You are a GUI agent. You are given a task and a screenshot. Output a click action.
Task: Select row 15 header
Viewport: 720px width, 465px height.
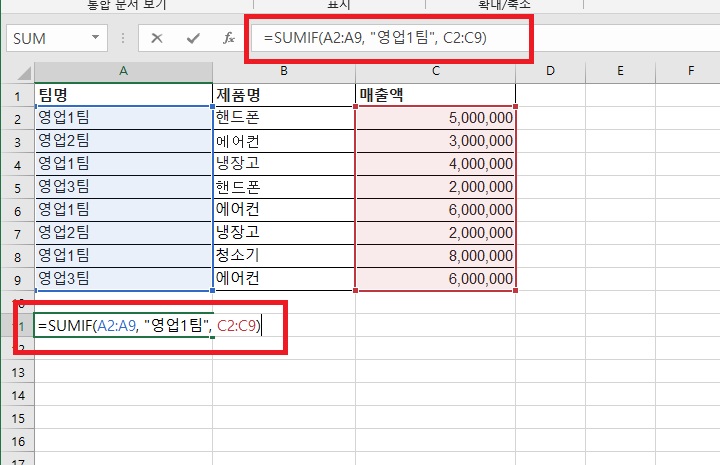[x=17, y=418]
